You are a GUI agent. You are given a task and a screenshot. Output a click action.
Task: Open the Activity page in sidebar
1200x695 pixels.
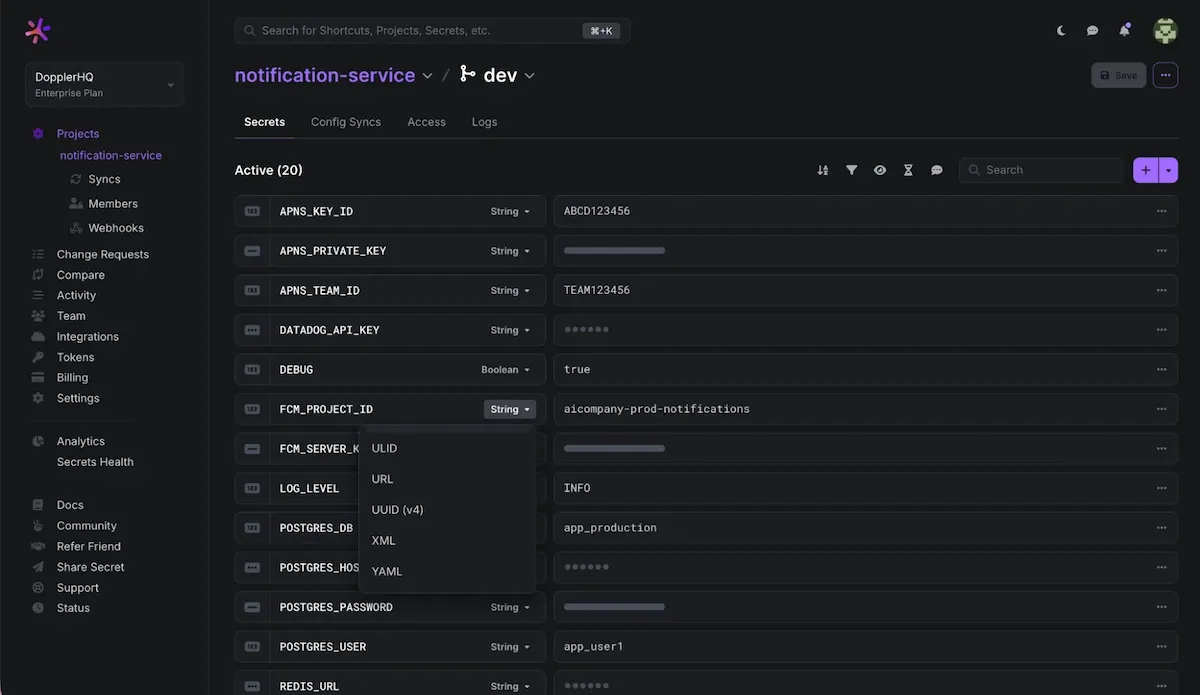pyautogui.click(x=76, y=295)
